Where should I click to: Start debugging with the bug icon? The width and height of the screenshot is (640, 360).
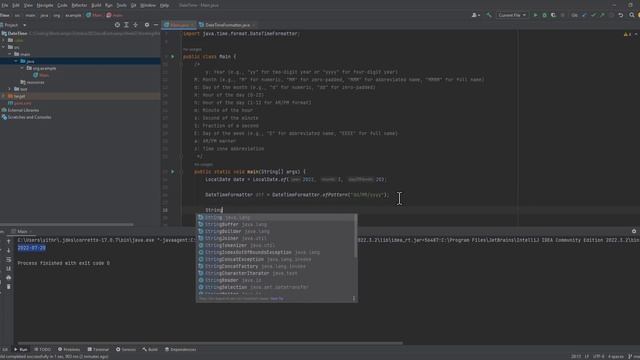(x=544, y=15)
